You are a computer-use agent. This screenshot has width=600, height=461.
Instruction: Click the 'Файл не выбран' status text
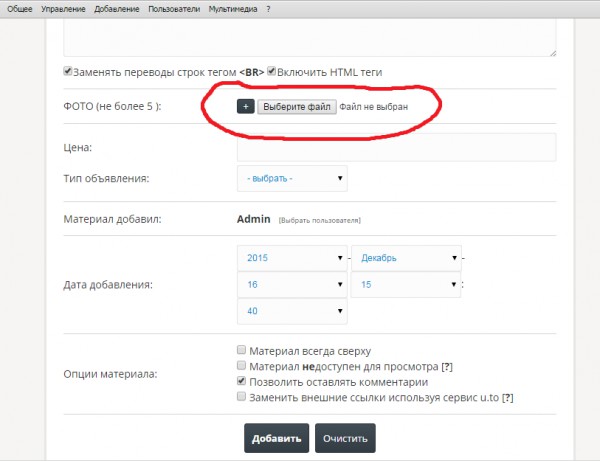(x=373, y=107)
